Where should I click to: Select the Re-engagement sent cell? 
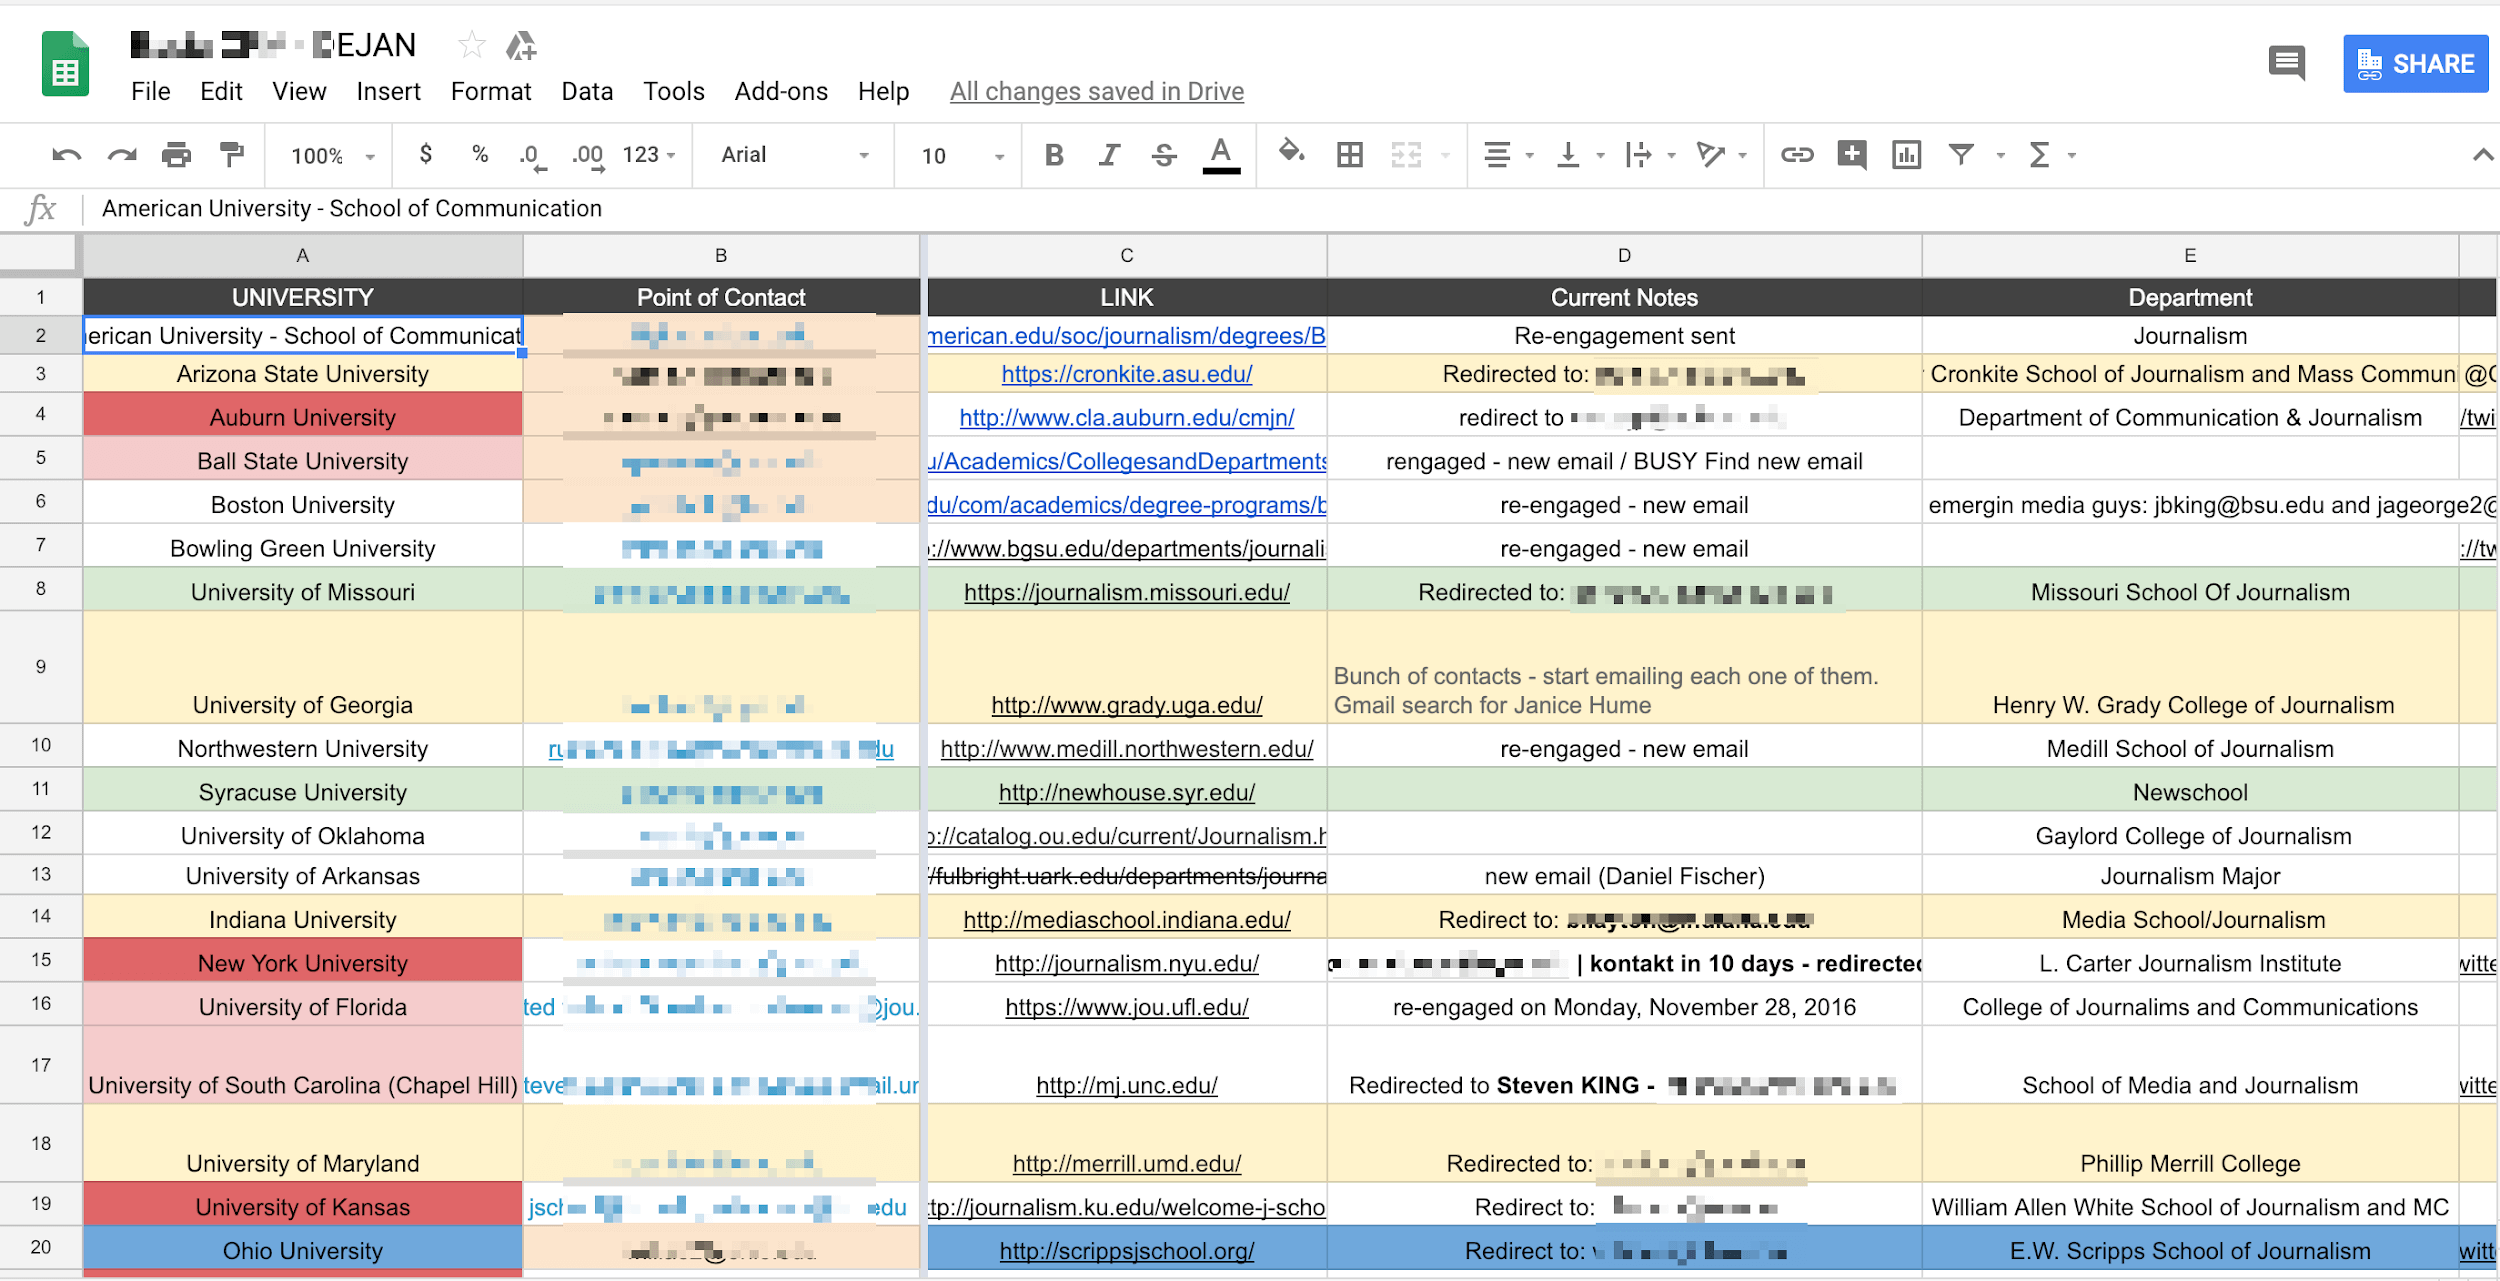(x=1624, y=336)
